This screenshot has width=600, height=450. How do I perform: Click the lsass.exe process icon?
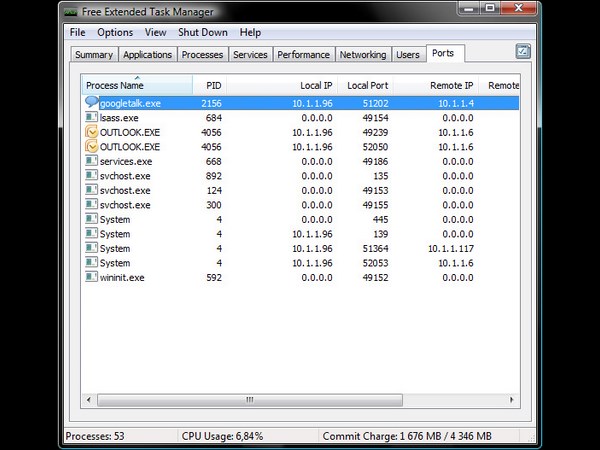[x=92, y=117]
